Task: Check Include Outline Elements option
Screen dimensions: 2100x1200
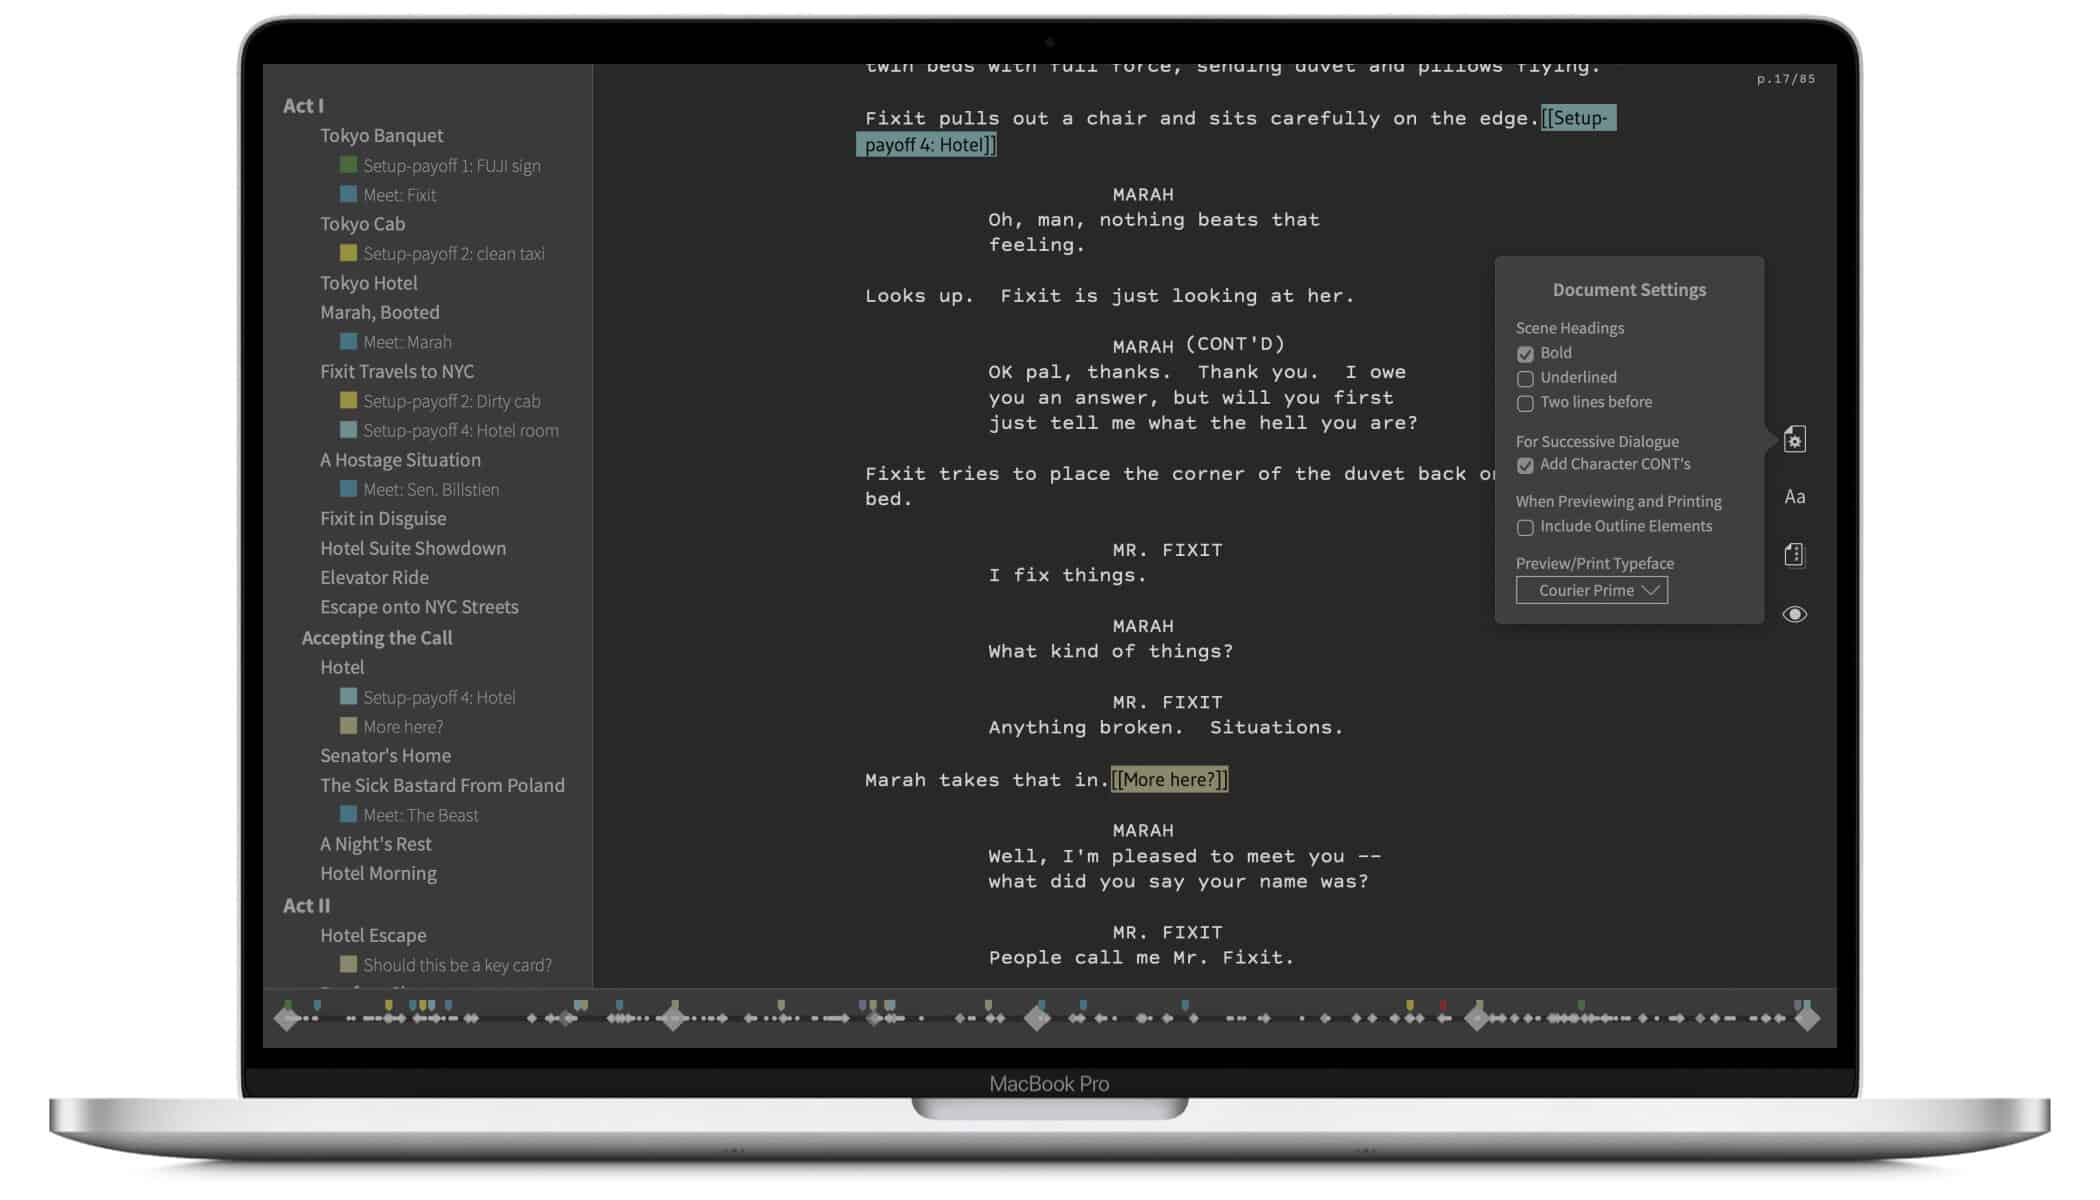Action: coord(1525,527)
